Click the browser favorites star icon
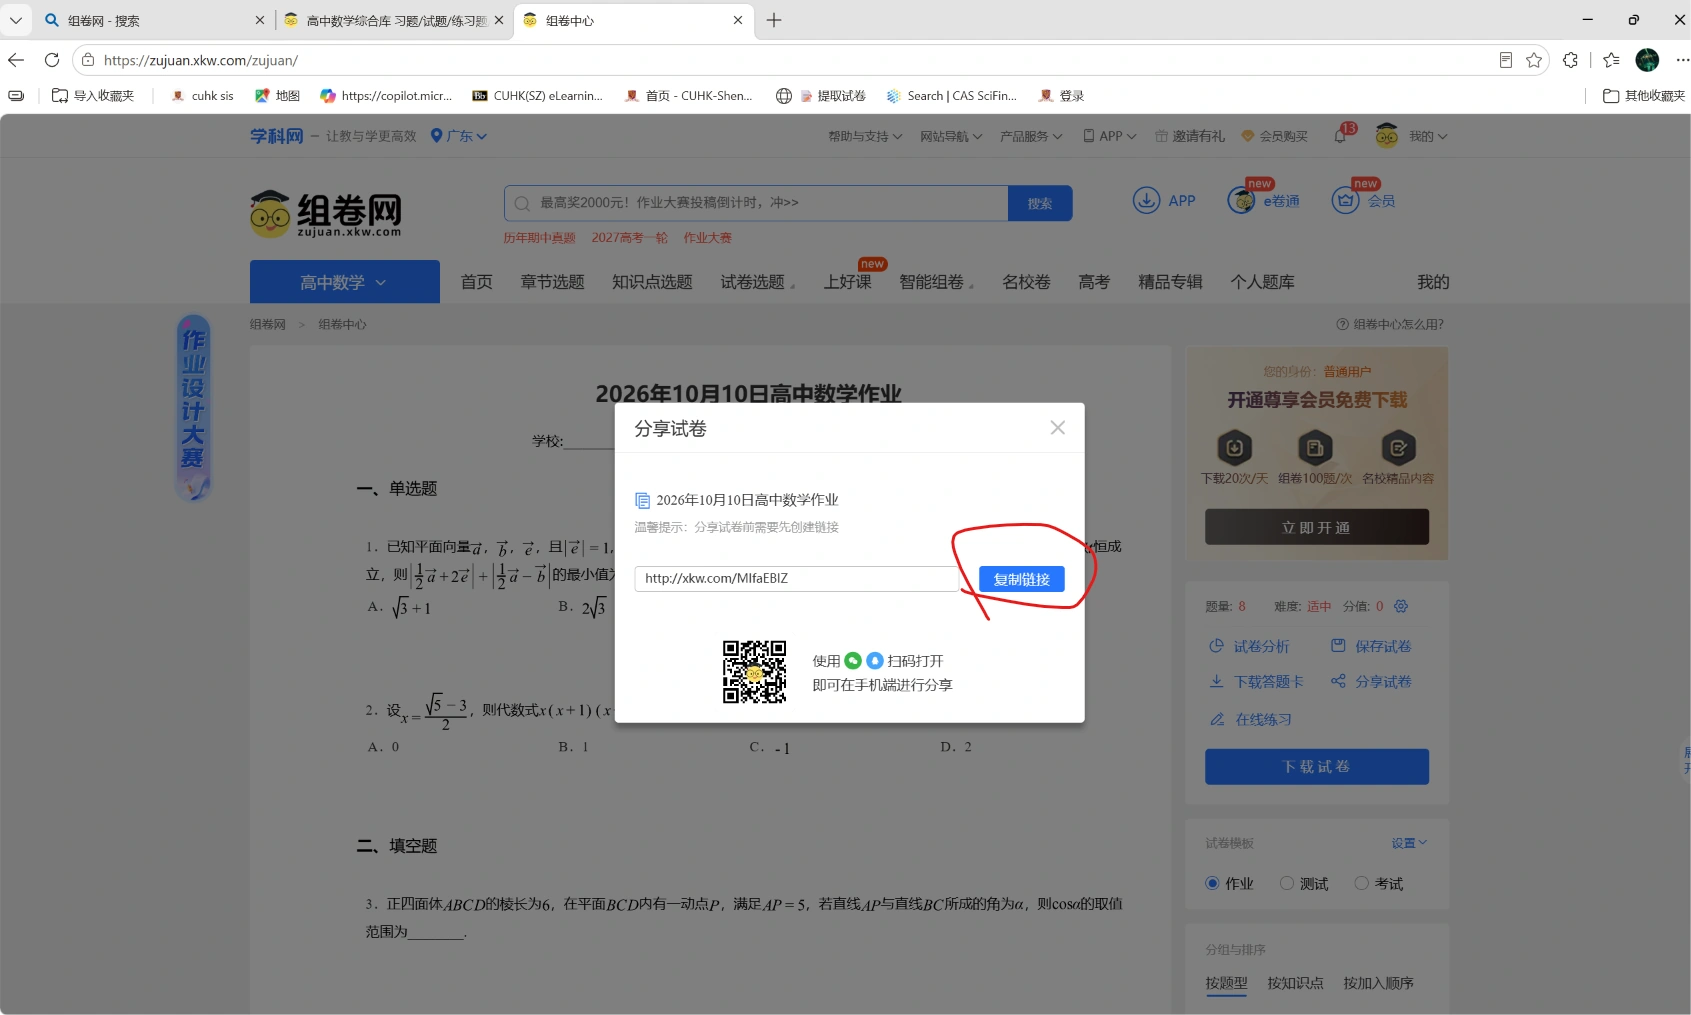 [1534, 60]
